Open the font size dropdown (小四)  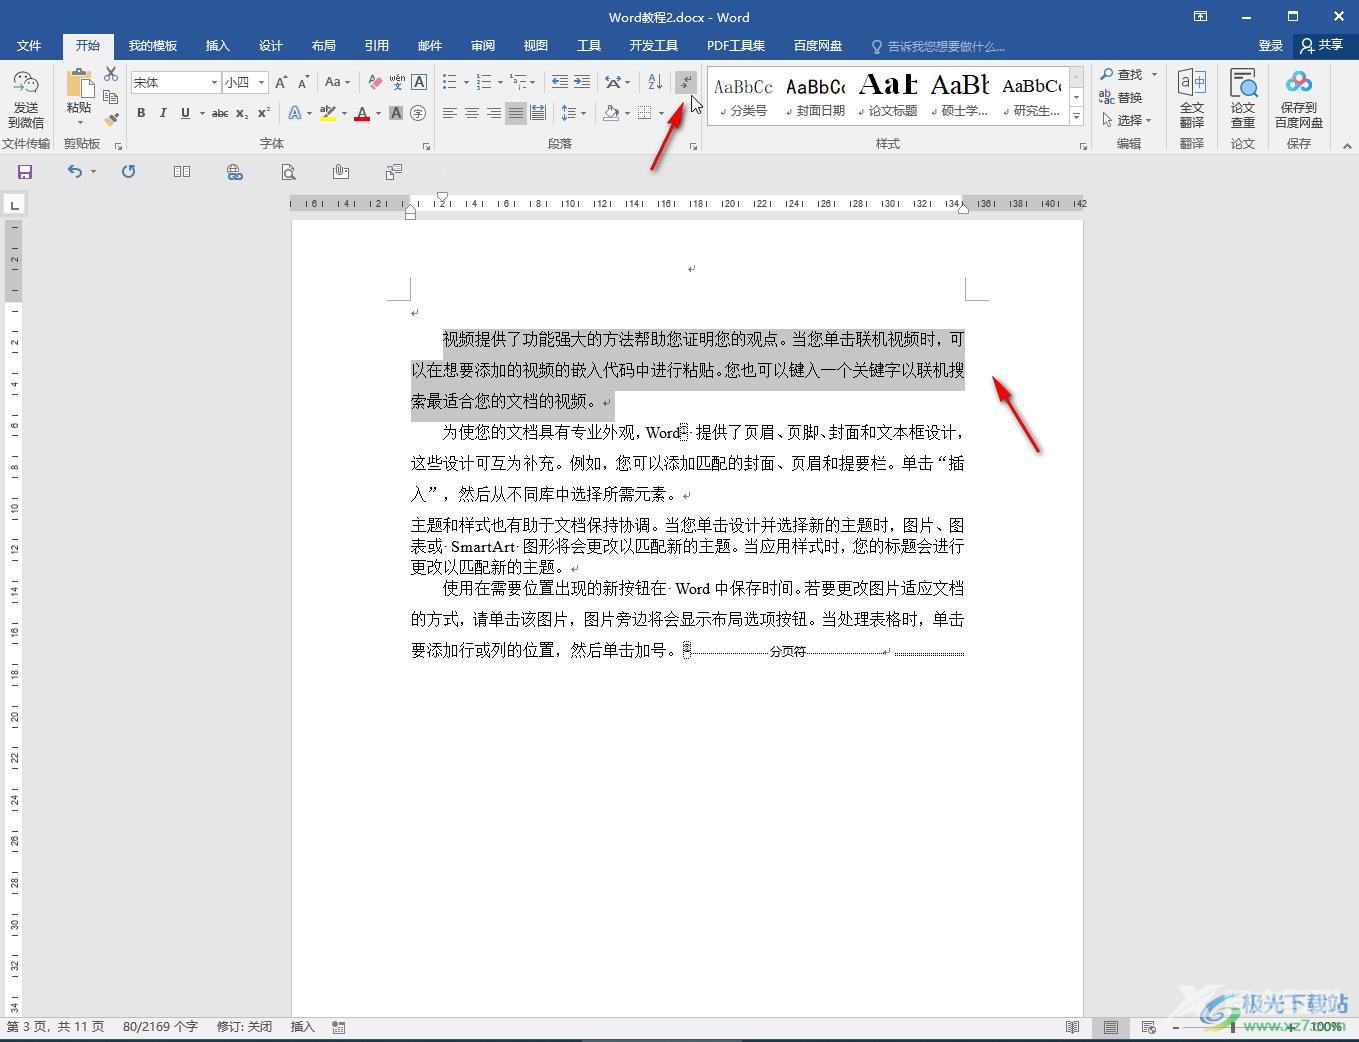point(261,83)
